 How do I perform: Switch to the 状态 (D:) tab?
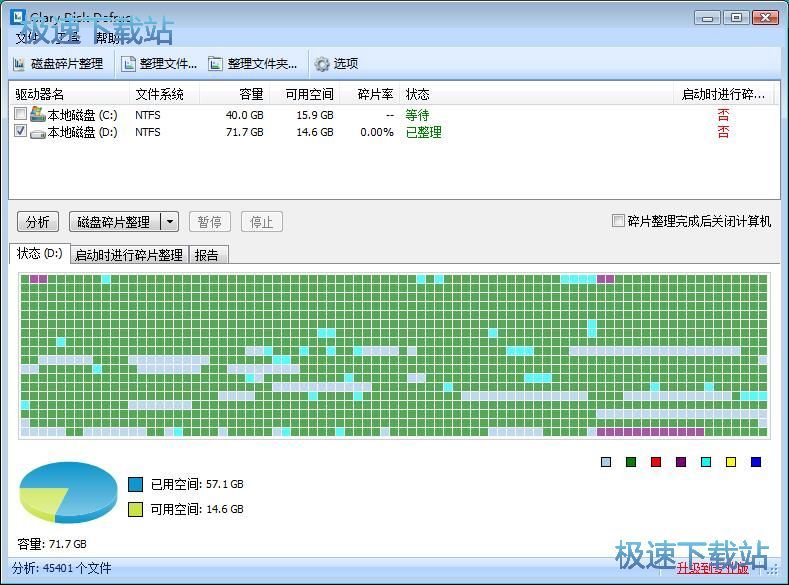click(40, 254)
